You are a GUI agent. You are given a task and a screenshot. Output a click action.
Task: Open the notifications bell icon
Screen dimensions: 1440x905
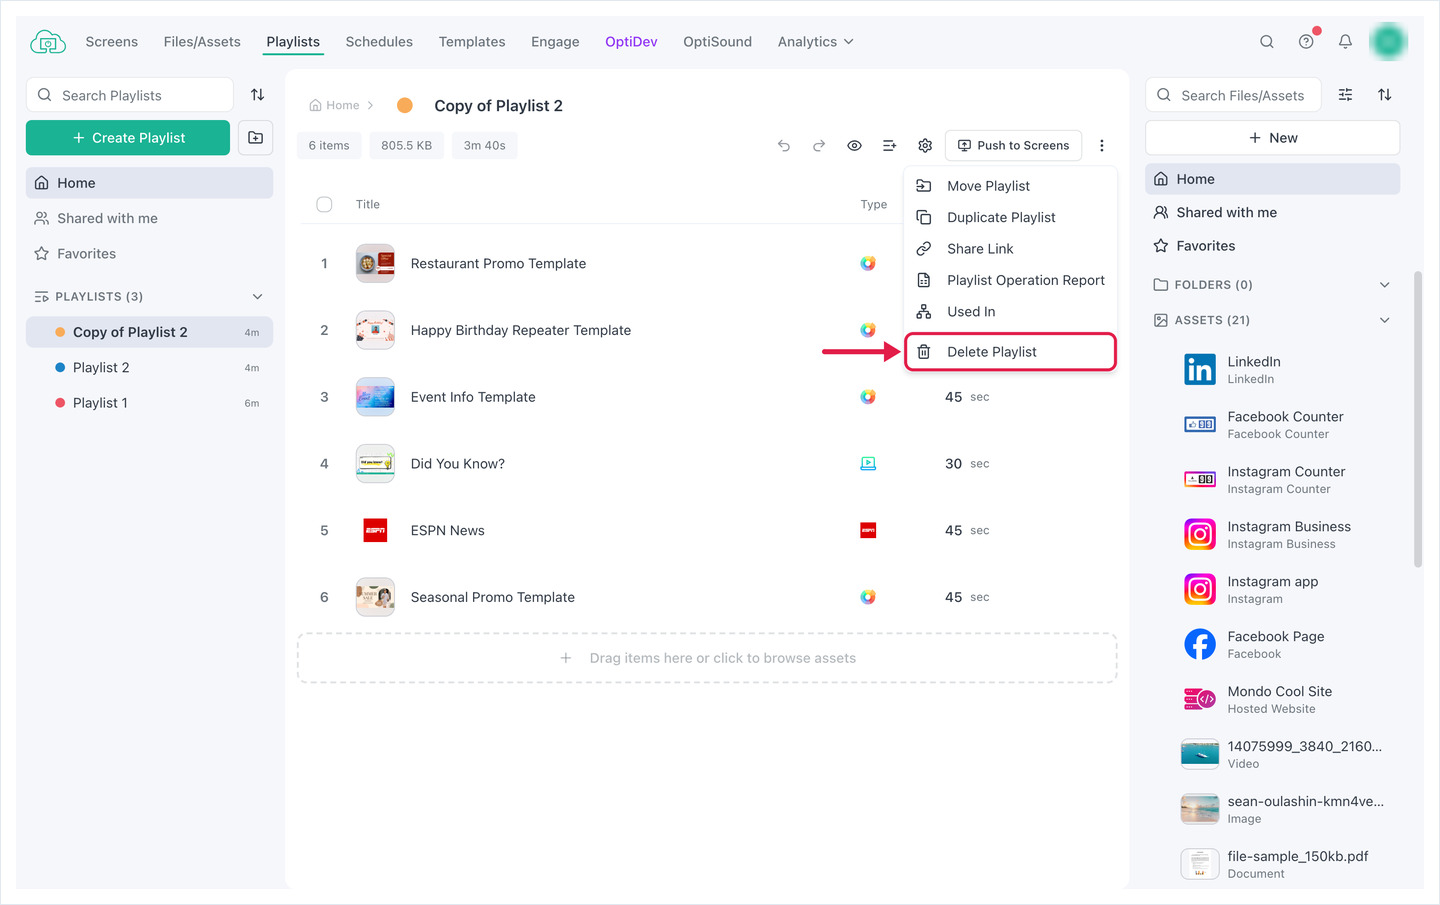[1345, 42]
